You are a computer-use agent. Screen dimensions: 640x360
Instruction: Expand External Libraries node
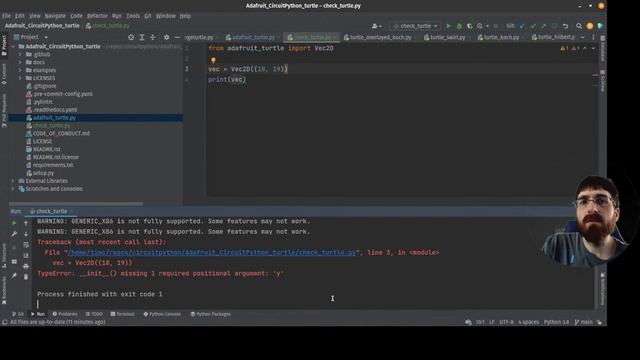pos(13,181)
